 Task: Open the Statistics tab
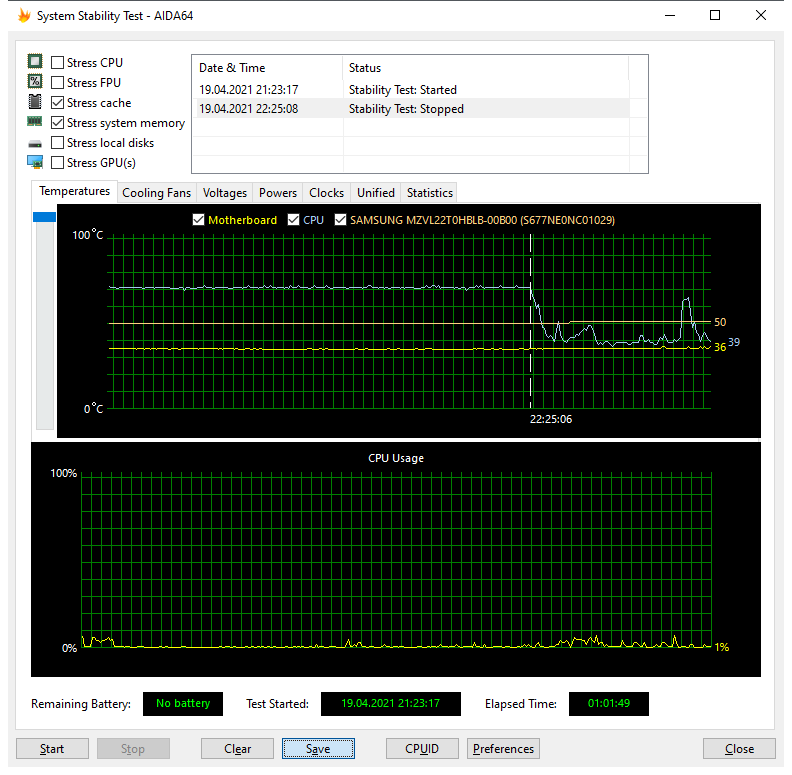pyautogui.click(x=430, y=193)
